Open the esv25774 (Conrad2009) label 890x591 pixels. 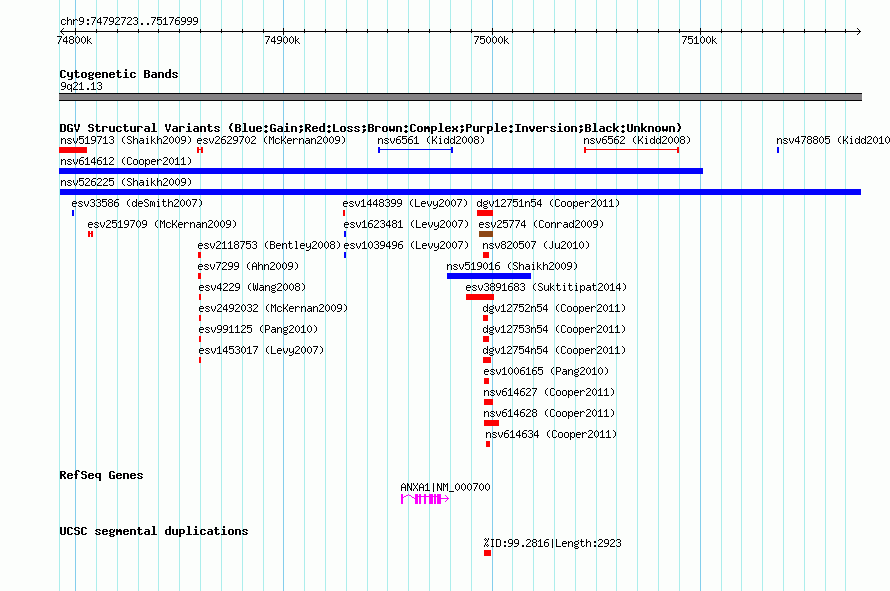[541, 224]
